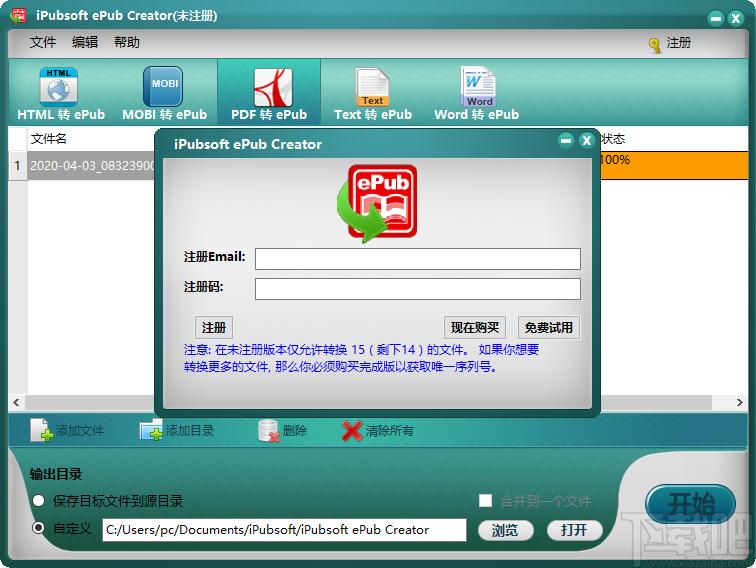This screenshot has width=756, height=568.
Task: Click the 免费试用 button
Action: click(549, 328)
